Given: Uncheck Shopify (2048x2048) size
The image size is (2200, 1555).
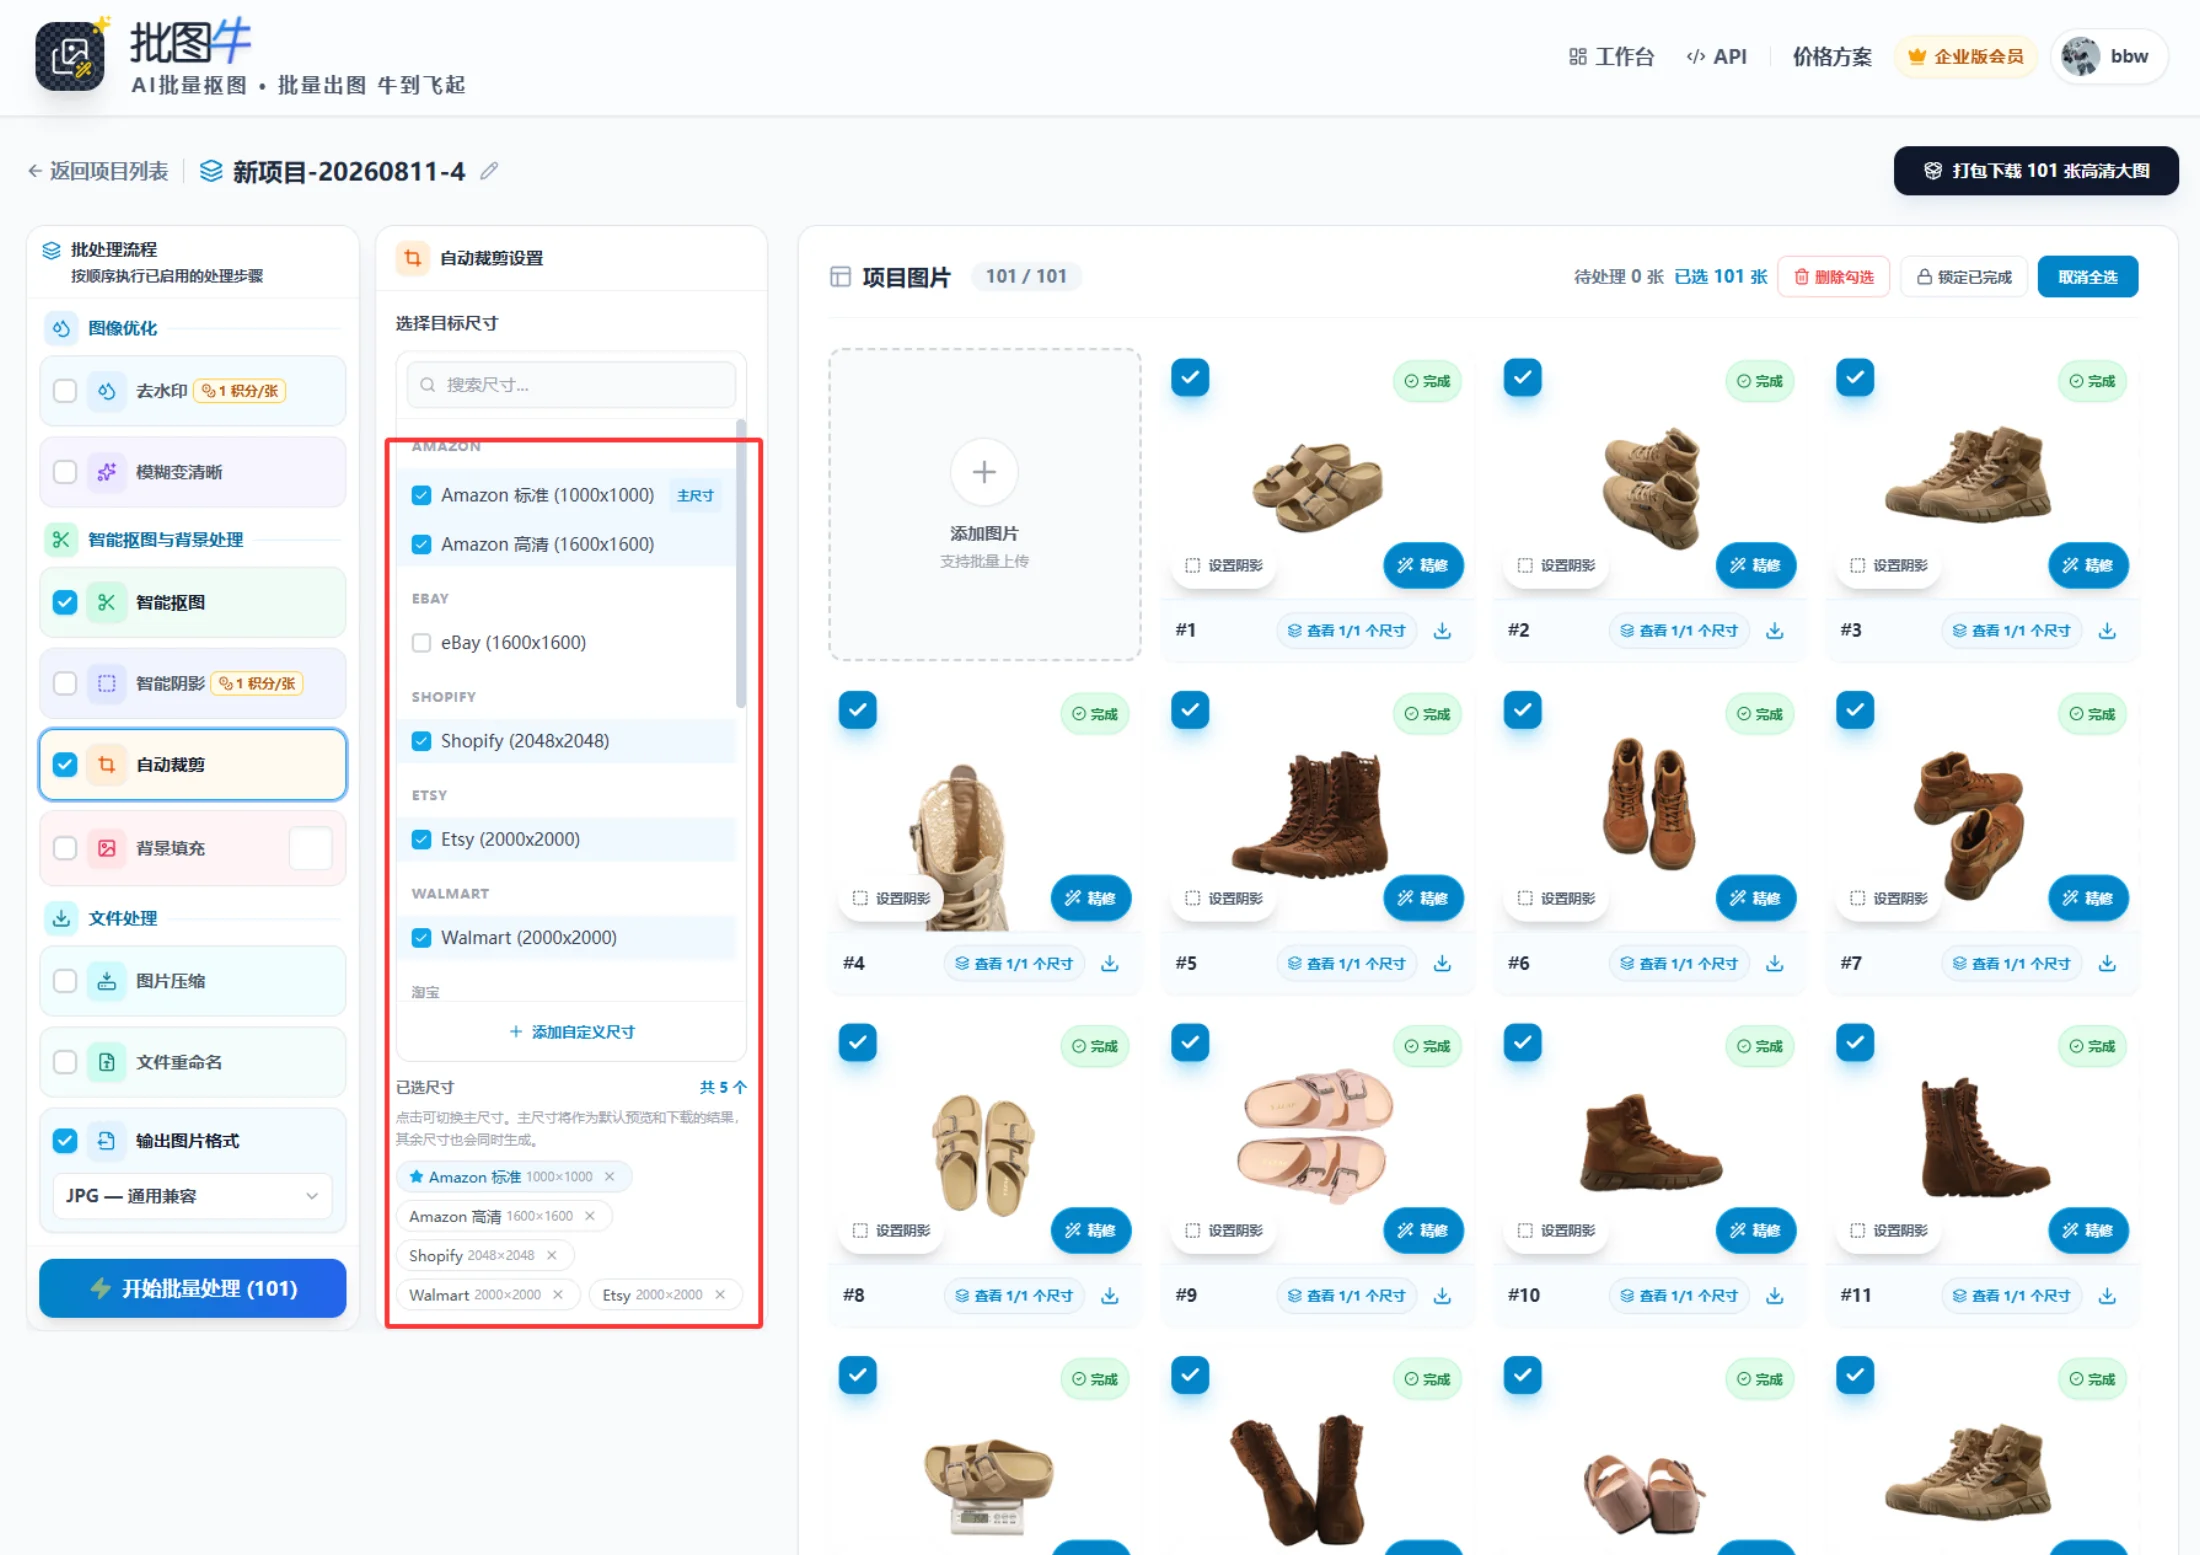Looking at the screenshot, I should [x=421, y=741].
